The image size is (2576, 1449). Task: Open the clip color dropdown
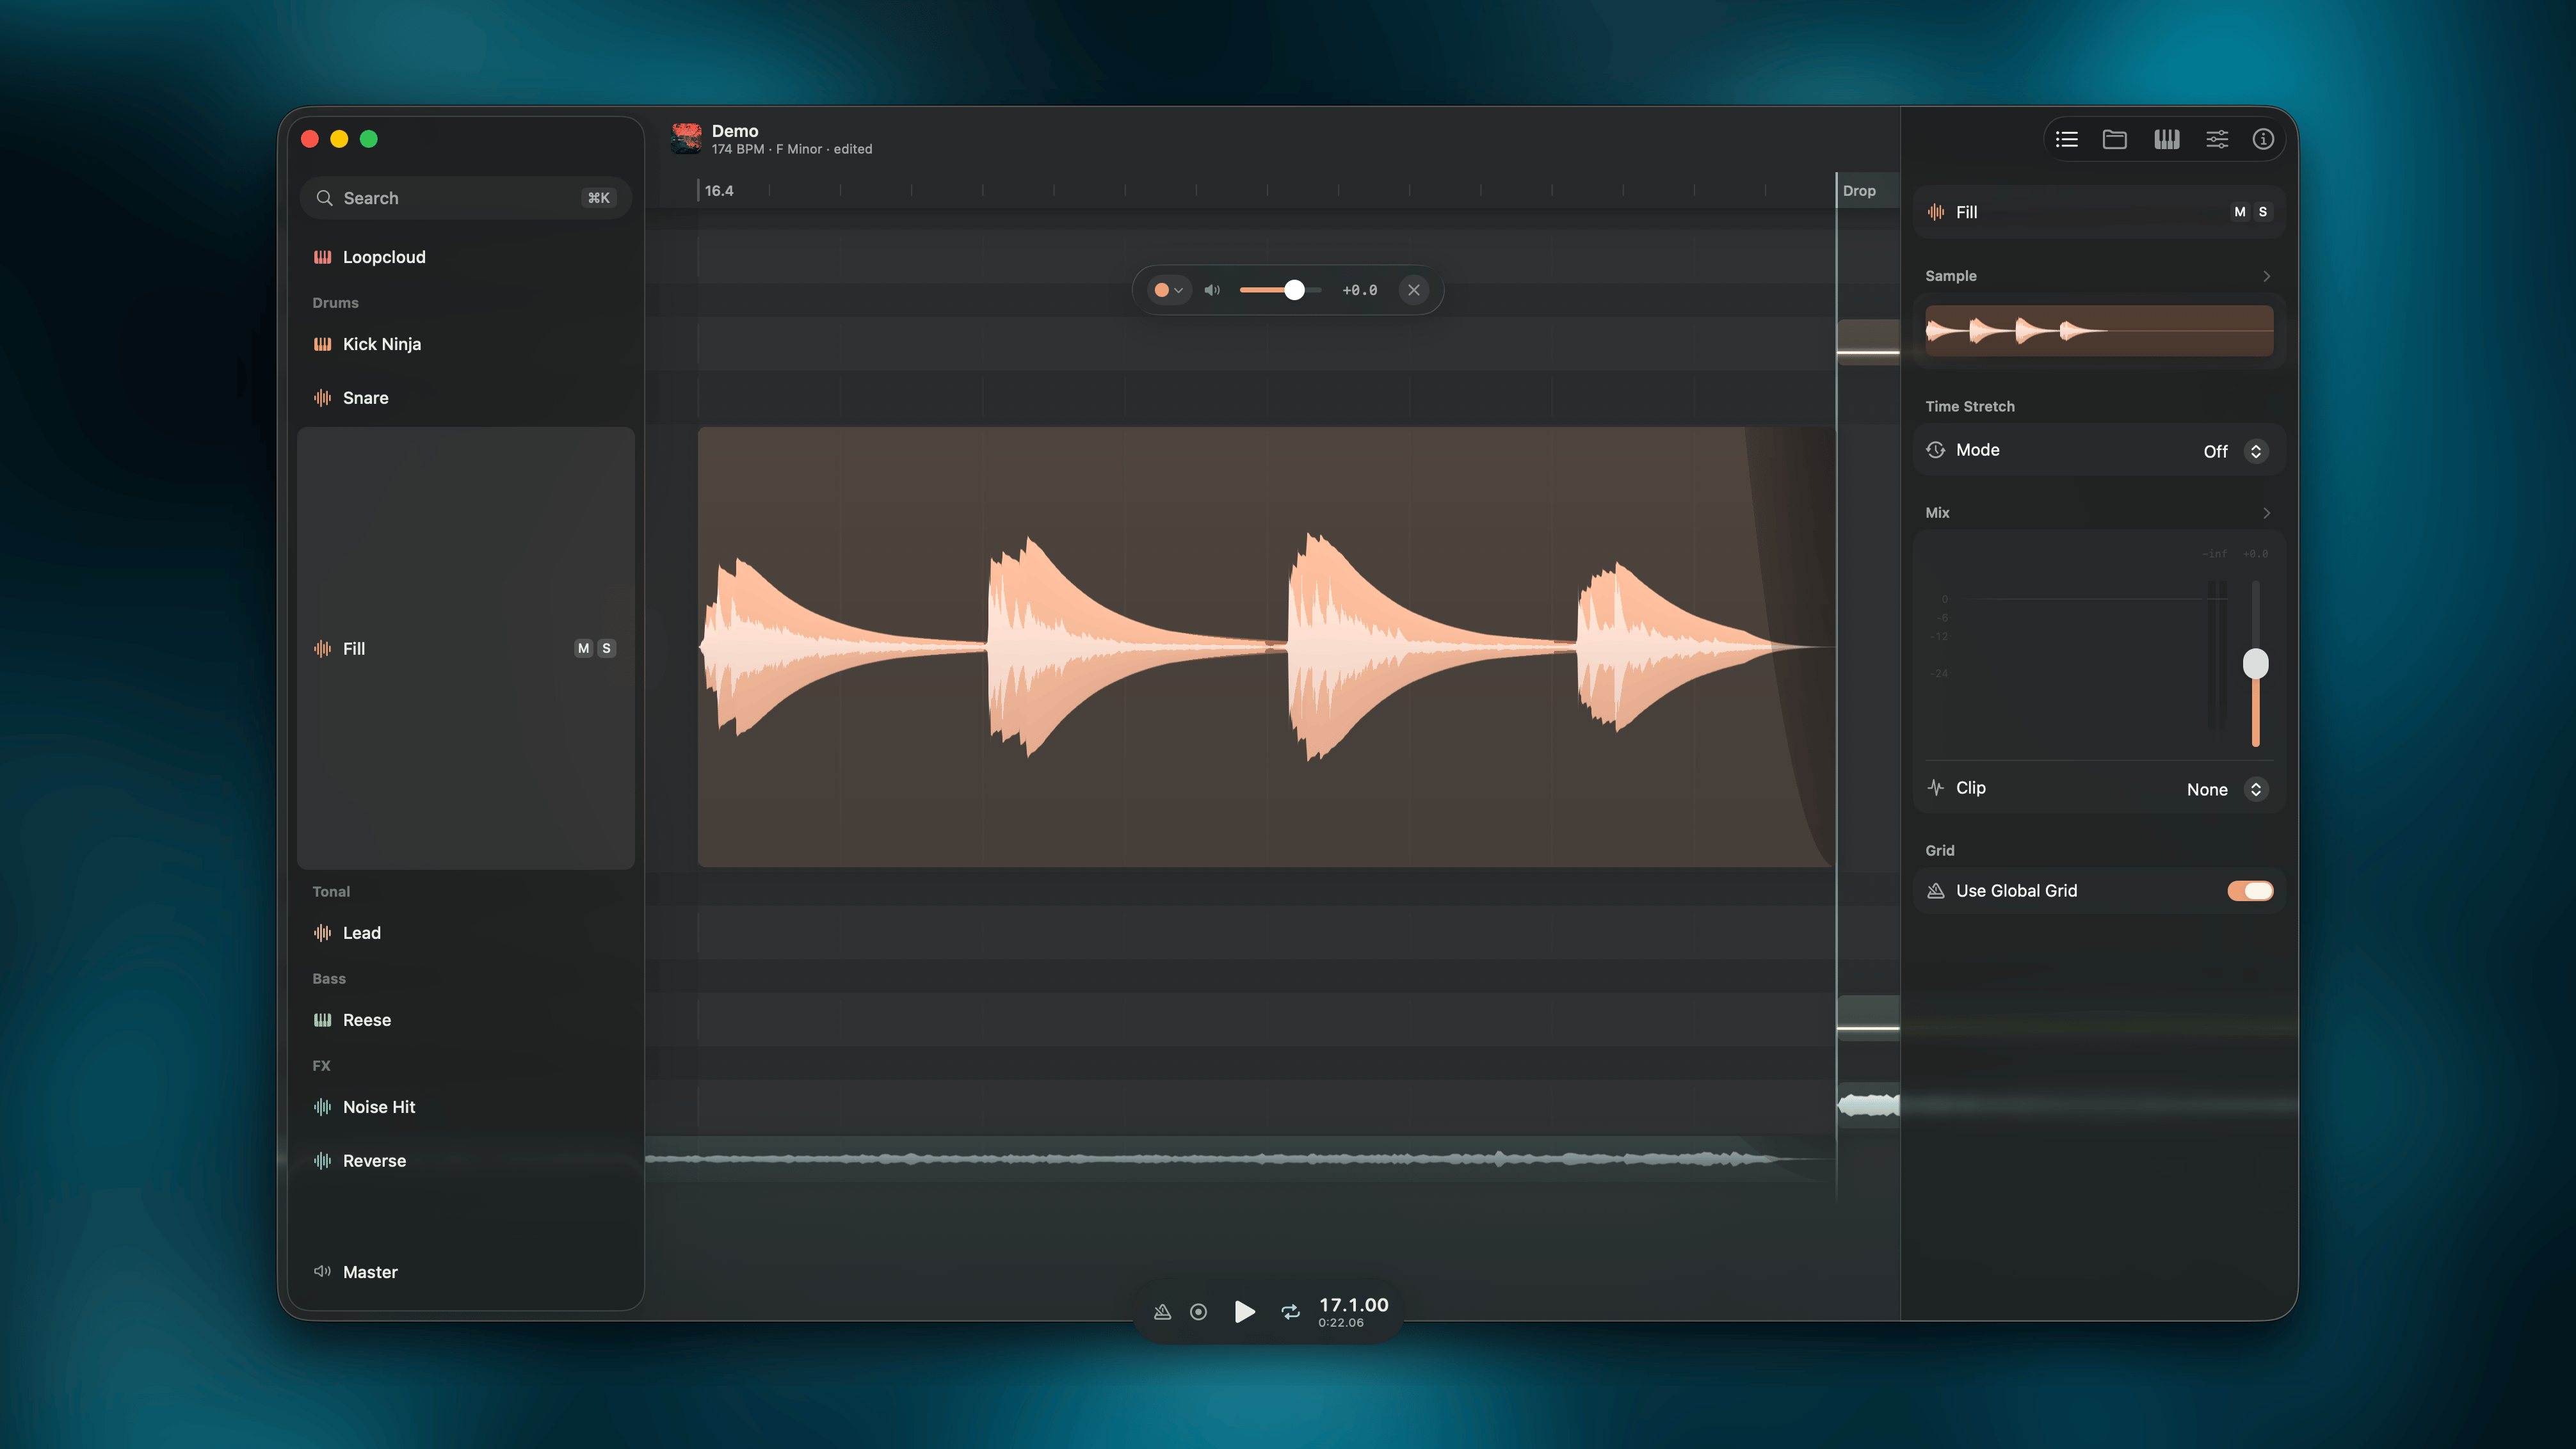[1168, 290]
